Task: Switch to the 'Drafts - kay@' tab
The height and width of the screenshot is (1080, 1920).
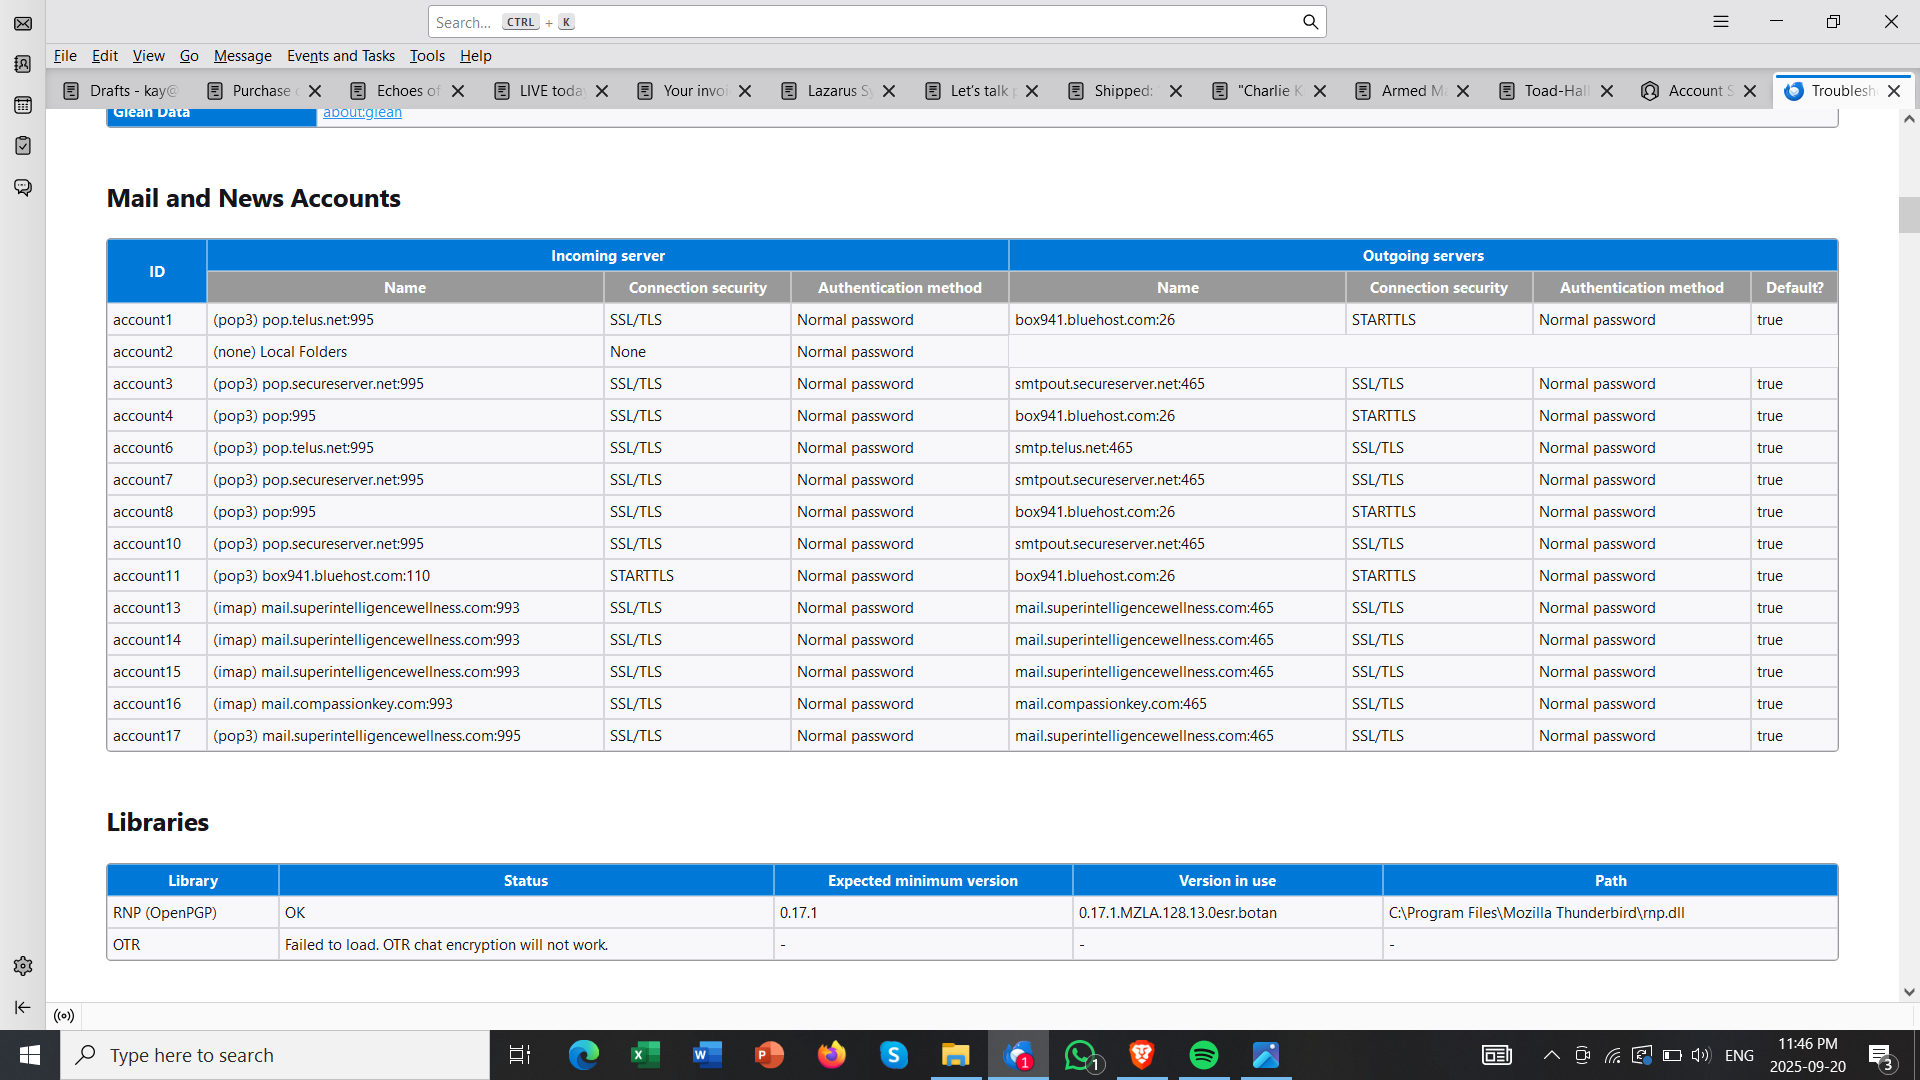Action: coord(122,91)
